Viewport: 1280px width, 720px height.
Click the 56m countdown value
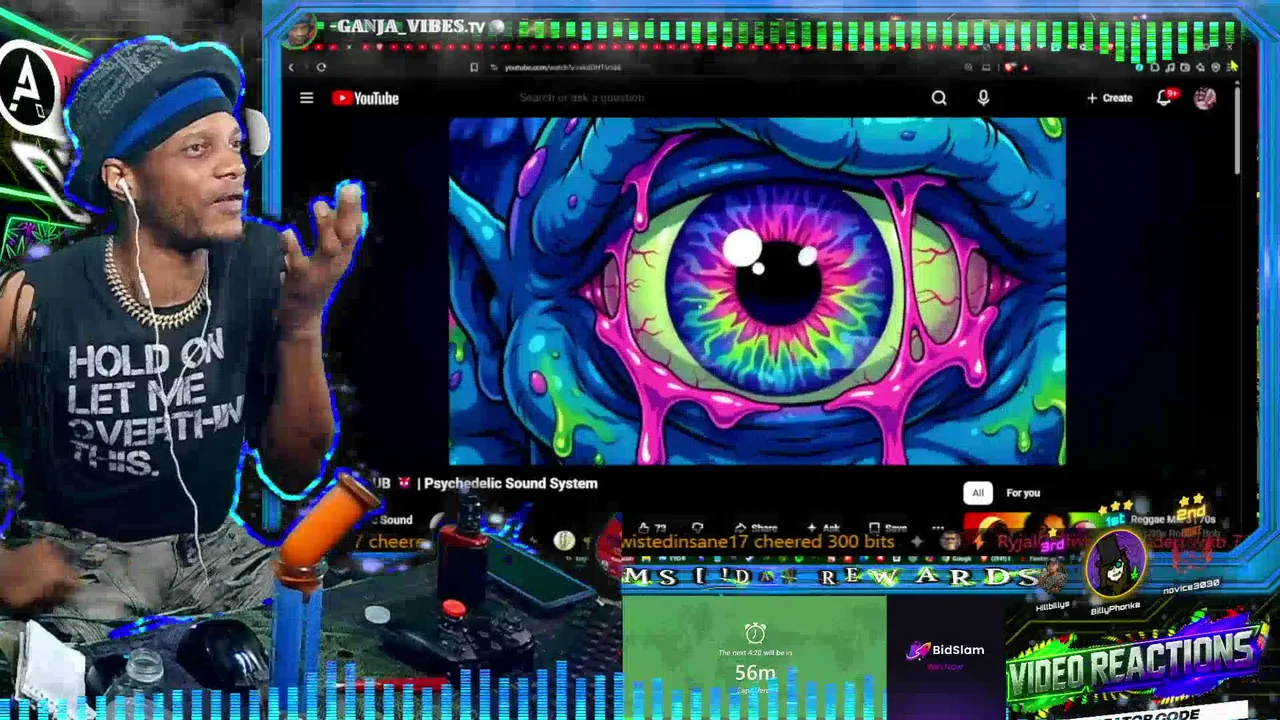755,673
